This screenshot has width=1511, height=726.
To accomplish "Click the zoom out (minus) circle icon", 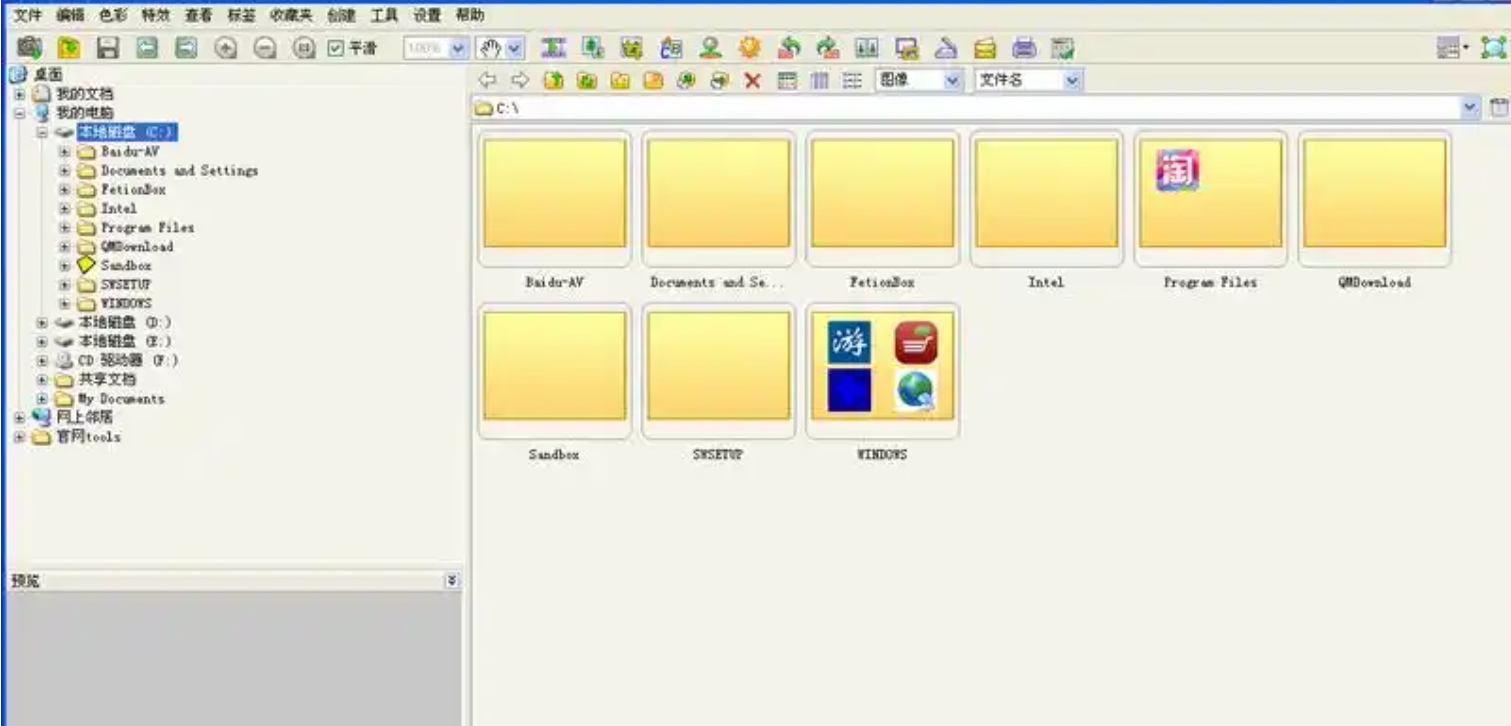I will 265,47.
